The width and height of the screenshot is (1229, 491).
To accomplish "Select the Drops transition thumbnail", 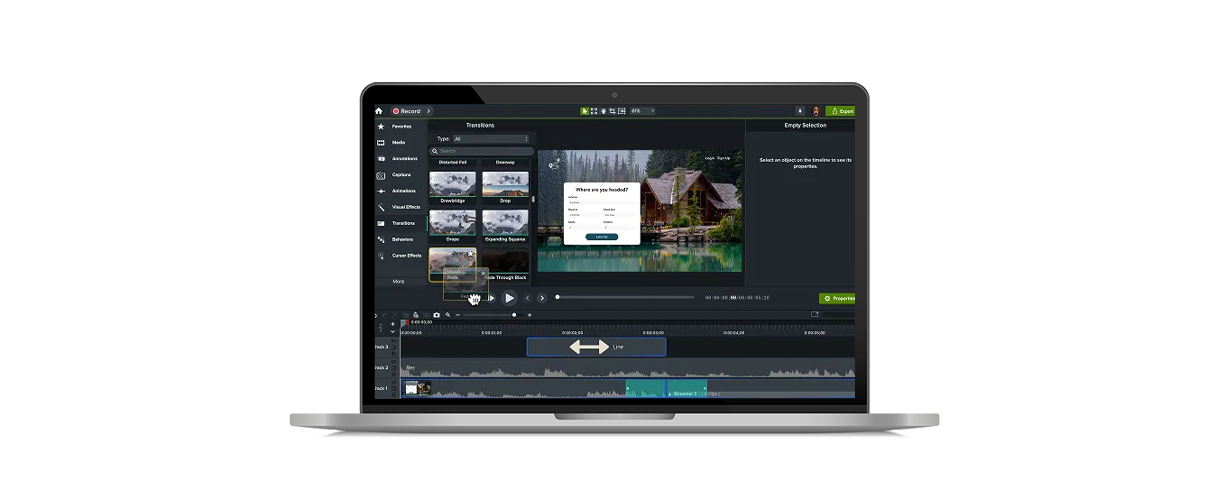I will 452,222.
